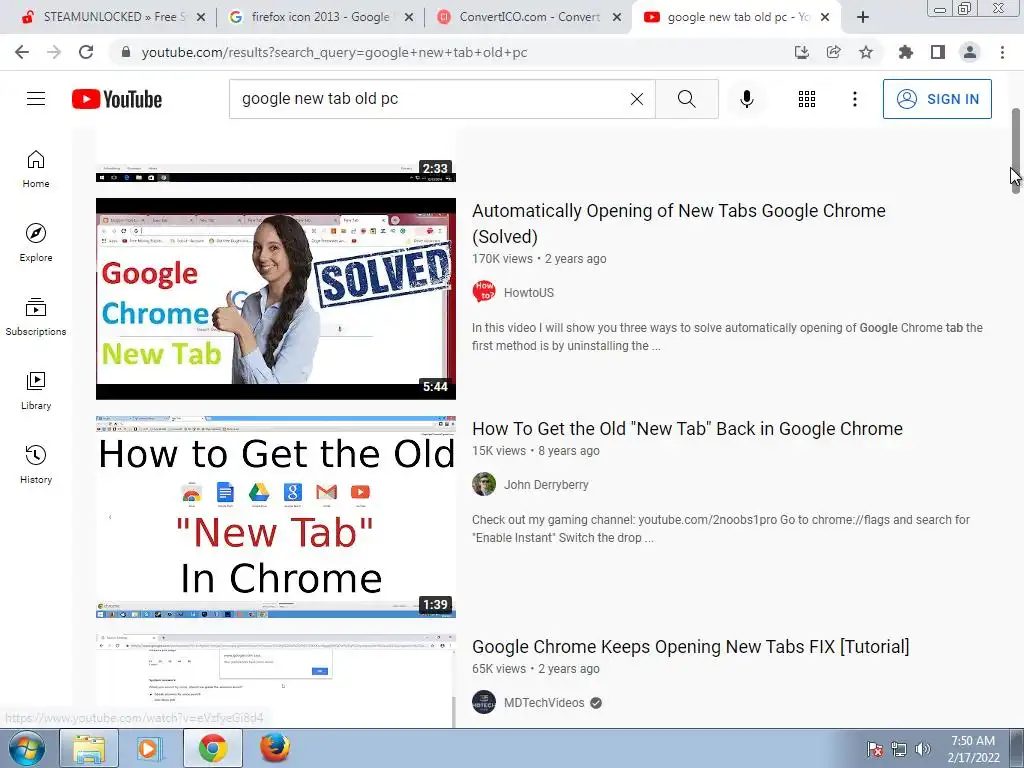This screenshot has width=1024, height=768.
Task: Open Explore in the sidebar
Action: tap(36, 243)
